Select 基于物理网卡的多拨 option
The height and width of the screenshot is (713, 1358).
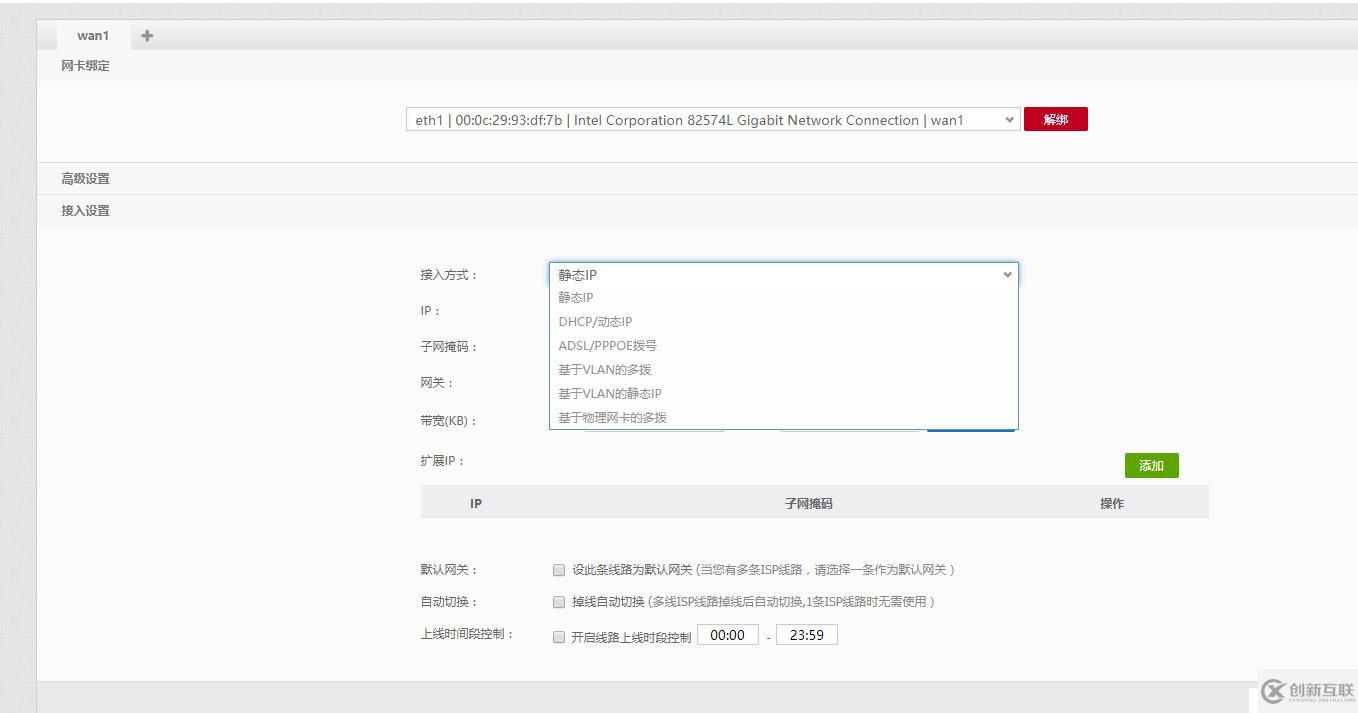tap(613, 417)
